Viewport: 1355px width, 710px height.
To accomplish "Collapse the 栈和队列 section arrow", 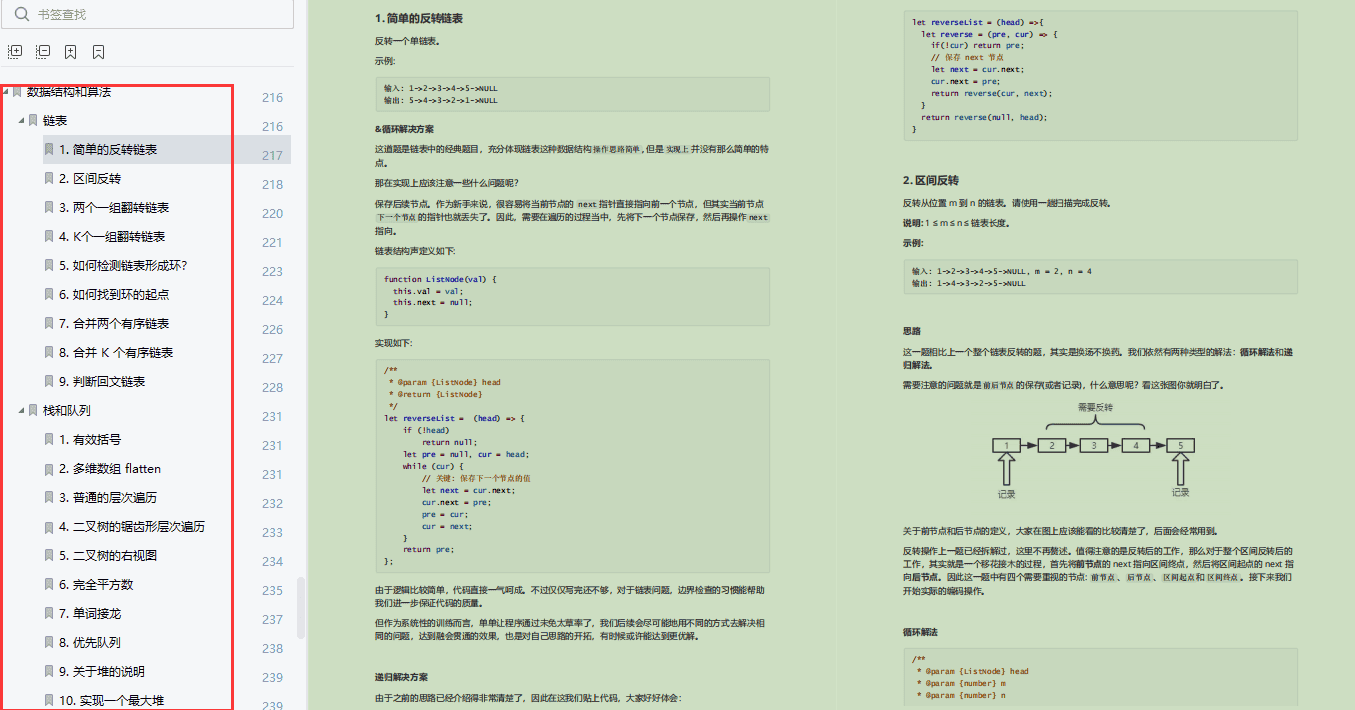I will [x=20, y=410].
